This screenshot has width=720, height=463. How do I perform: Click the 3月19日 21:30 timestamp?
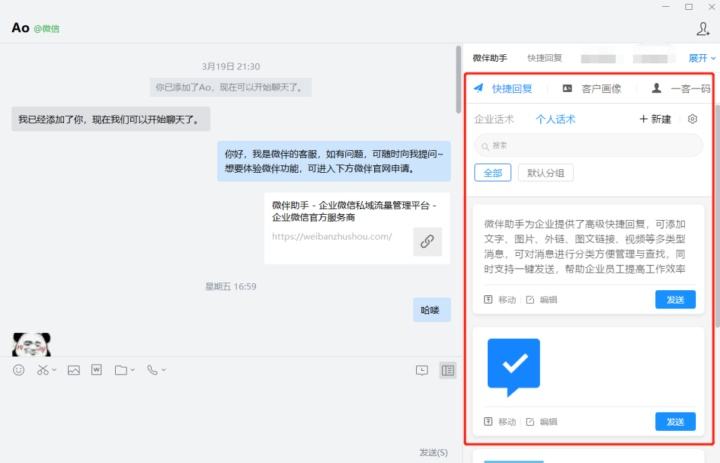(231, 67)
